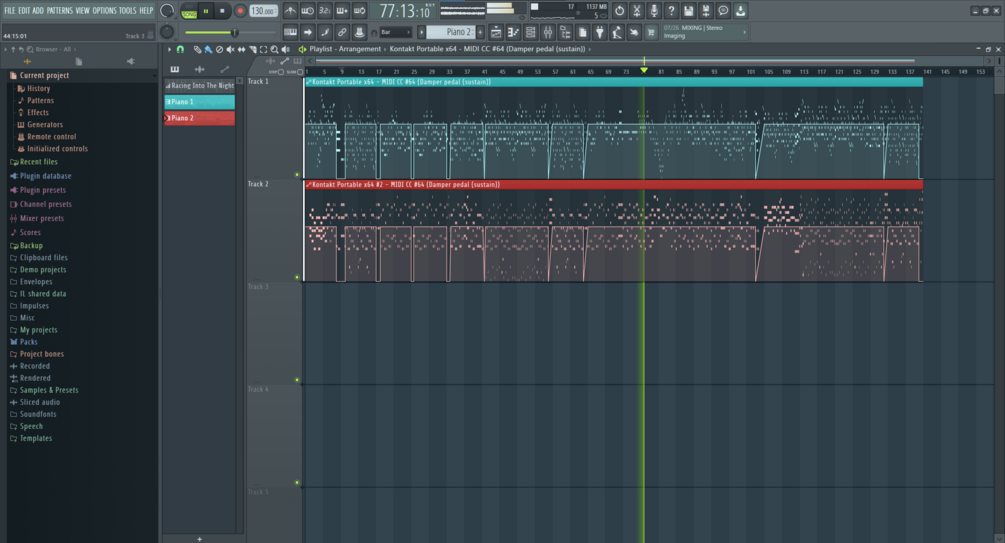Image resolution: width=1005 pixels, height=543 pixels.
Task: Select the playlist Zoom magnifier tool
Action: (274, 49)
